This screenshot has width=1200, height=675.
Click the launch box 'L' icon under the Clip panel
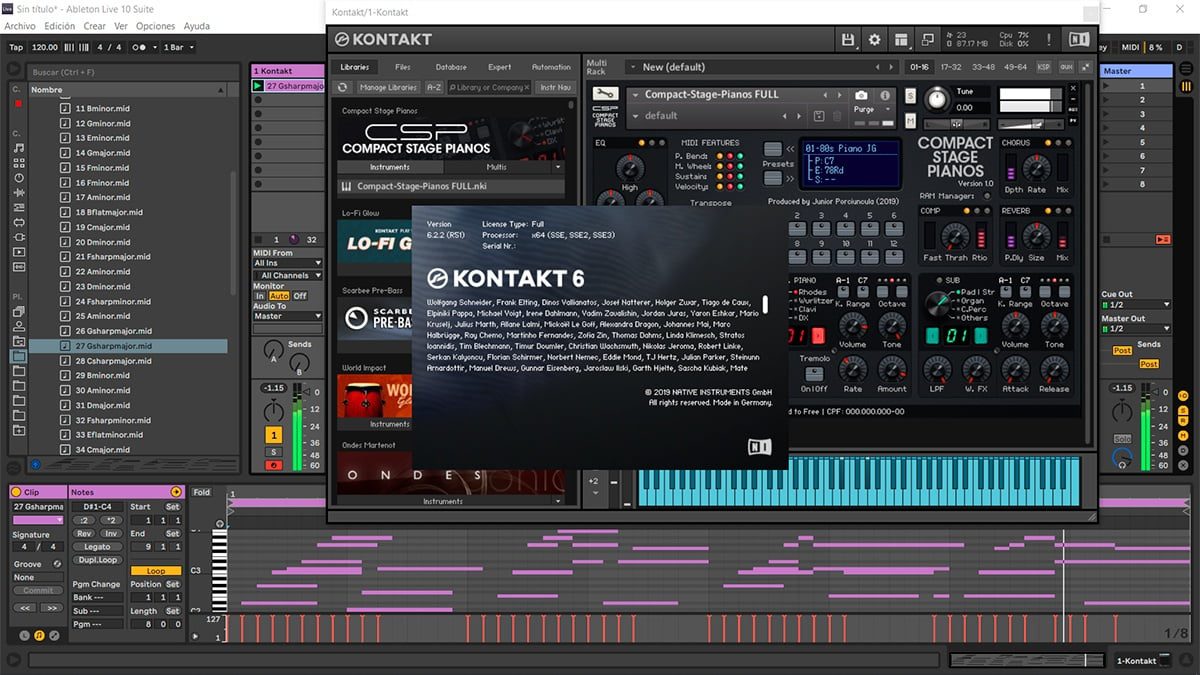click(x=23, y=635)
